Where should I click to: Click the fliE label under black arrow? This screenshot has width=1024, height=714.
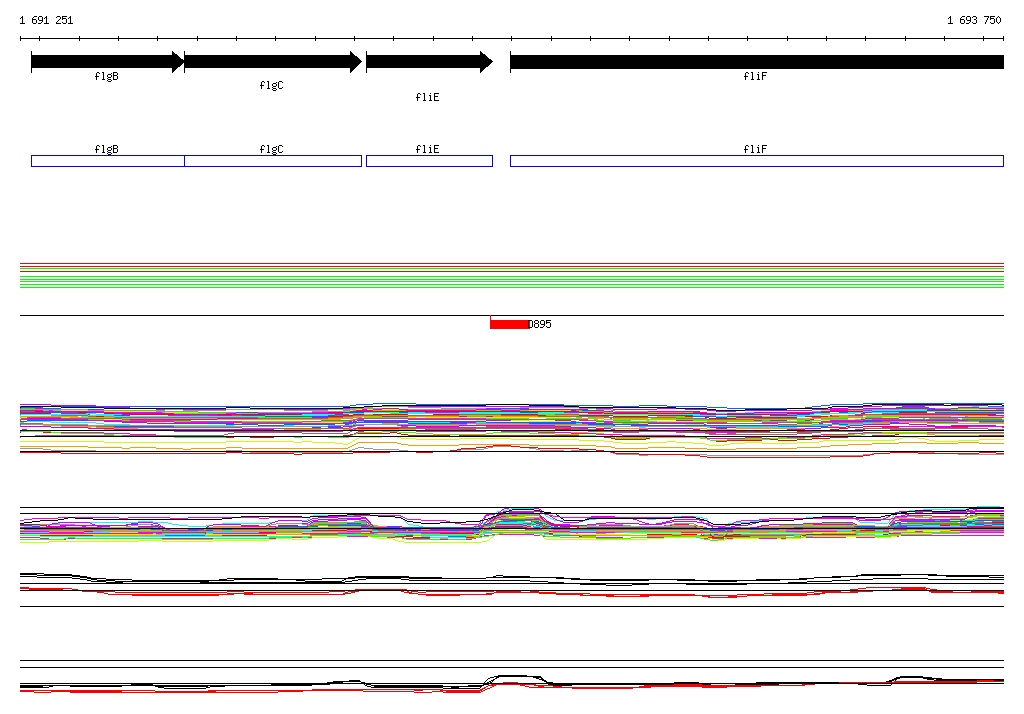[427, 97]
